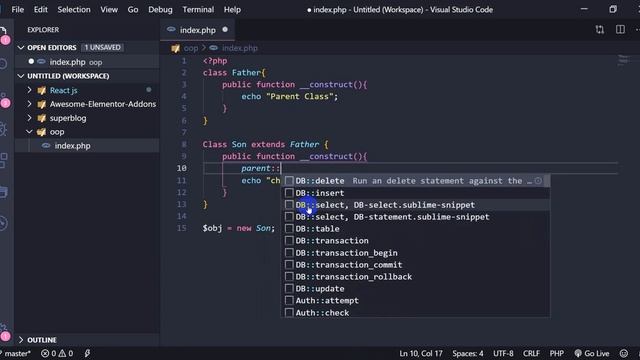The height and width of the screenshot is (360, 640).
Task: Click the React js folder icon
Action: 41,90
